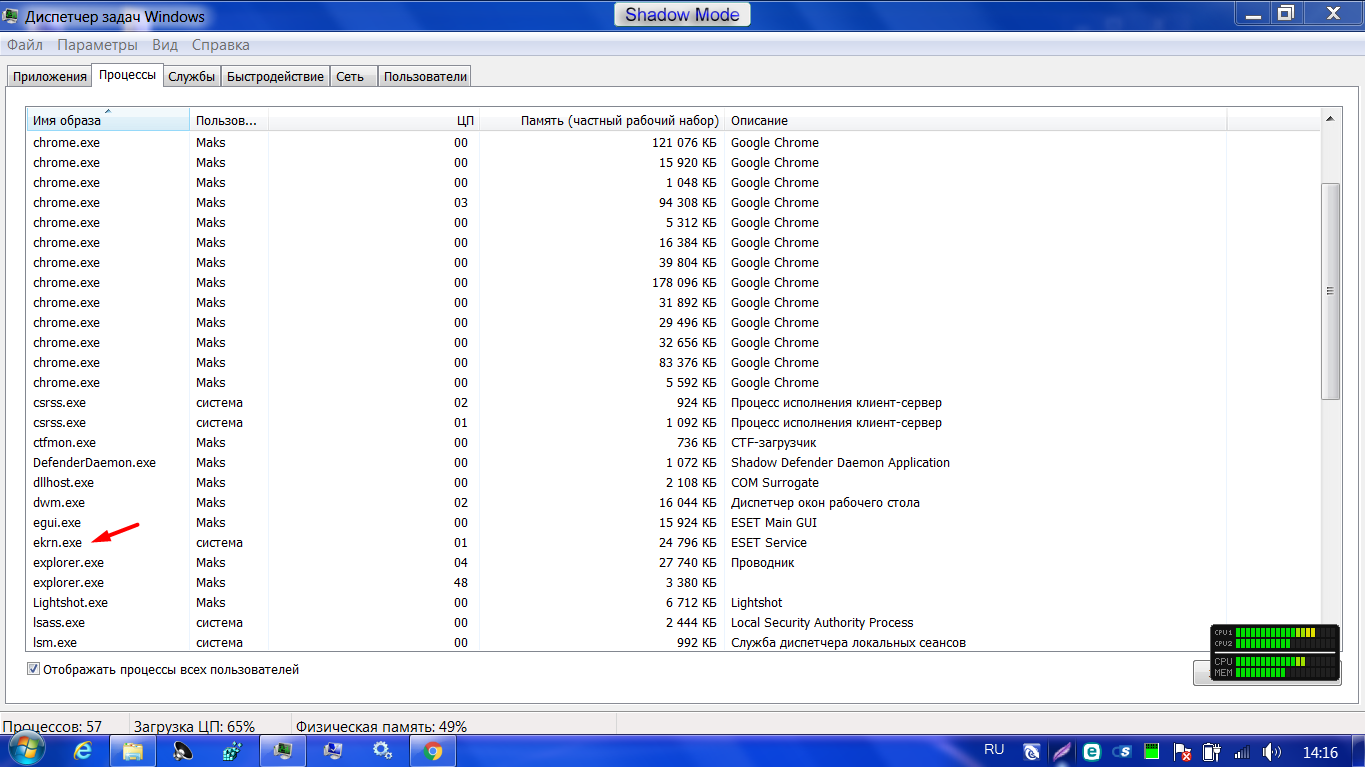Select chrome.exe using 178 096 КБ
Screen dimensions: 1365x767
click(673, 283)
